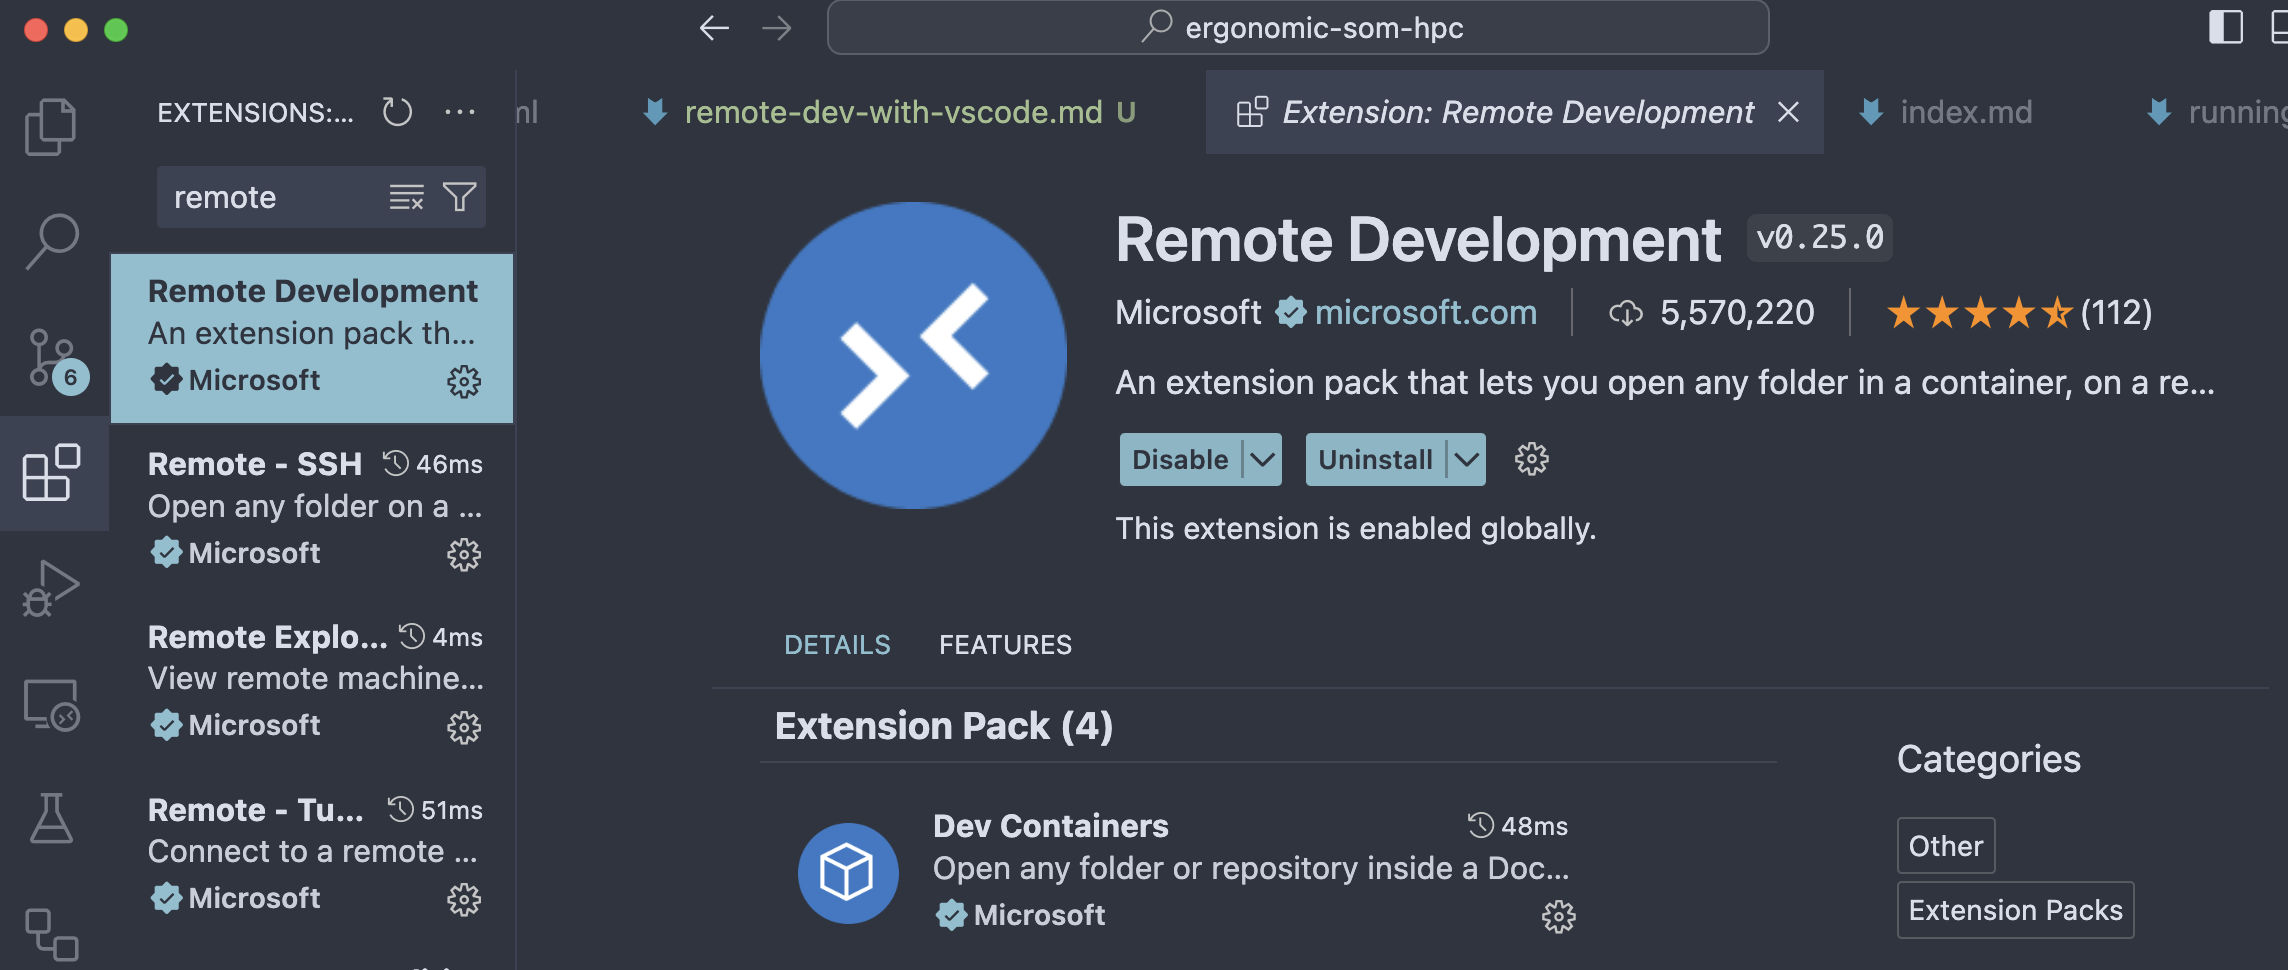Viewport: 2288px width, 970px height.
Task: Switch to the FEATURES tab
Action: [x=1005, y=645]
